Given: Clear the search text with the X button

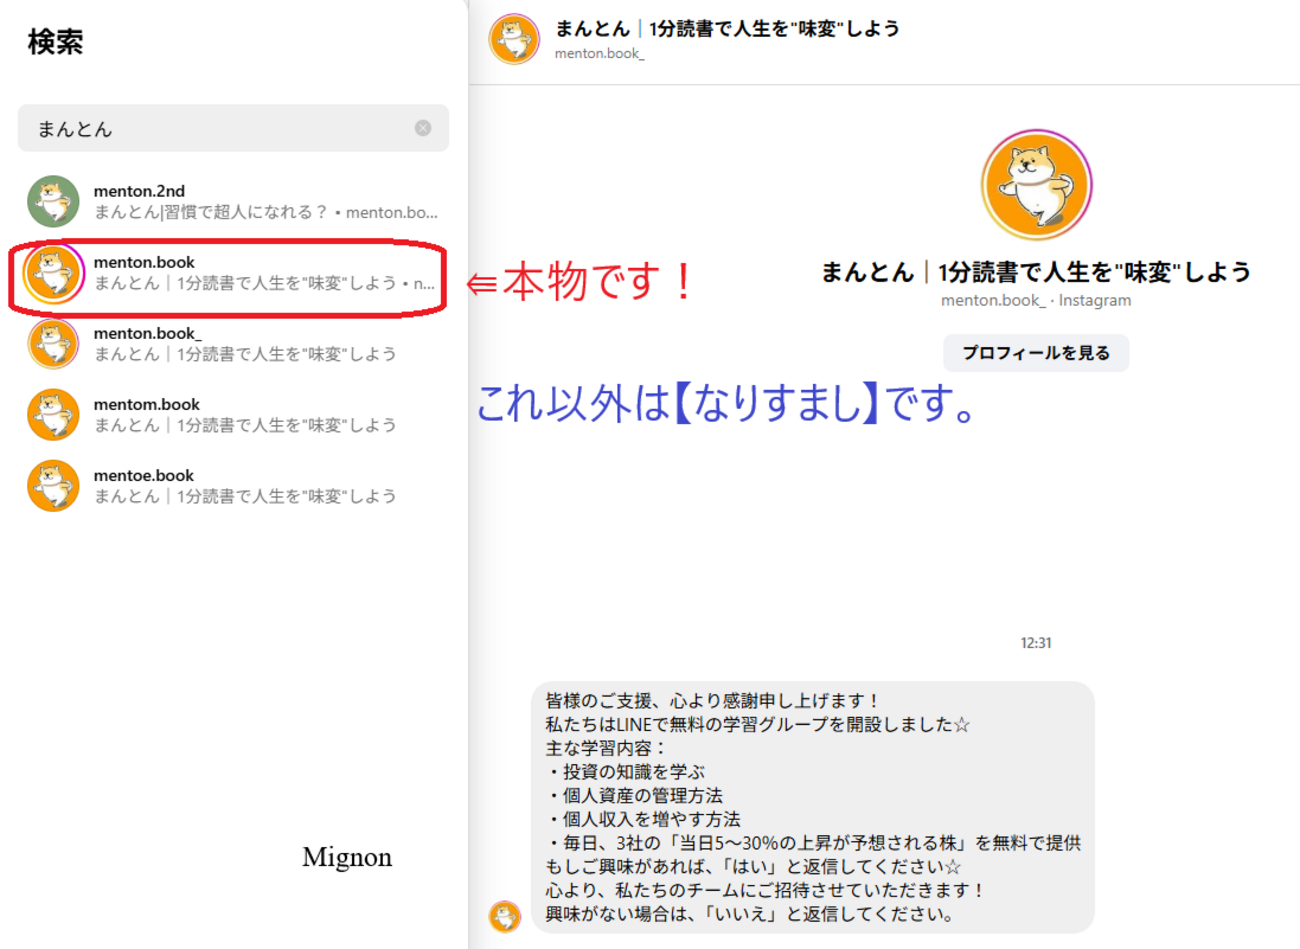Looking at the screenshot, I should tap(423, 128).
